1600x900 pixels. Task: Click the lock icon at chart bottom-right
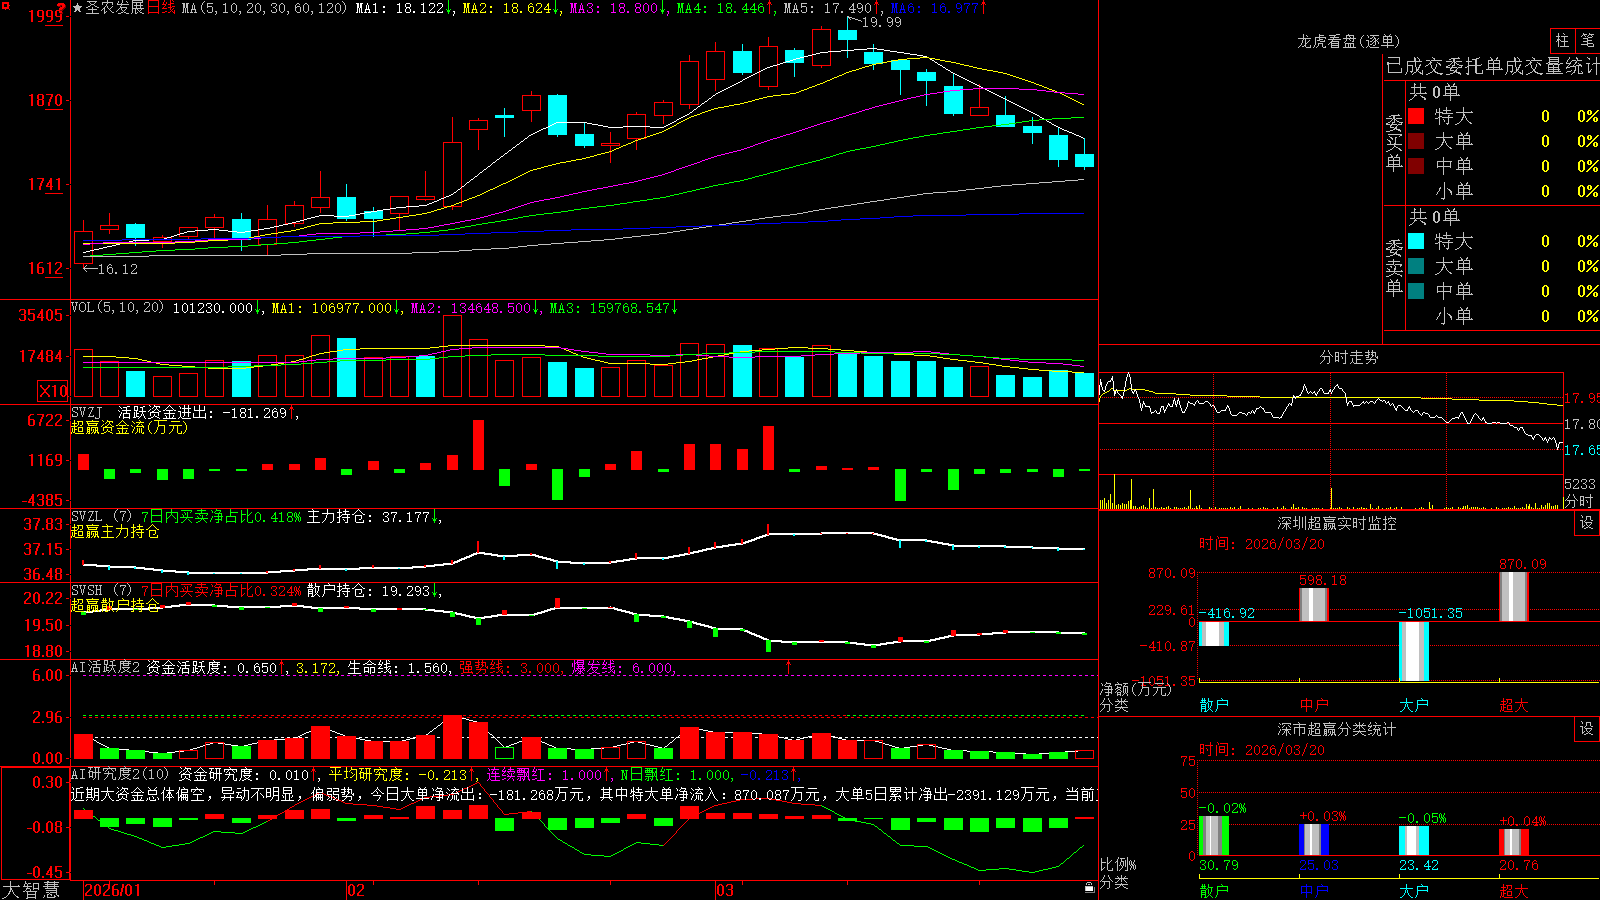click(x=1089, y=888)
